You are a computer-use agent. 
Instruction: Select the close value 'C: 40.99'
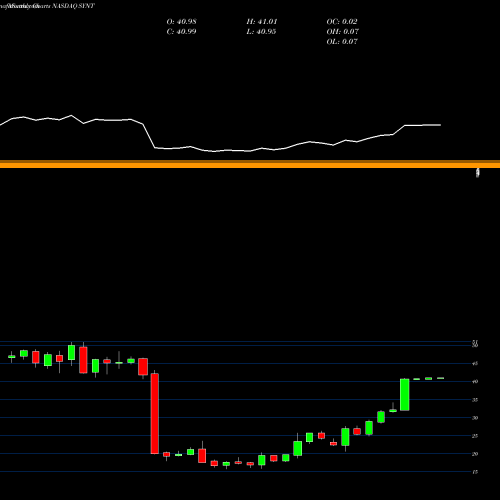181,32
